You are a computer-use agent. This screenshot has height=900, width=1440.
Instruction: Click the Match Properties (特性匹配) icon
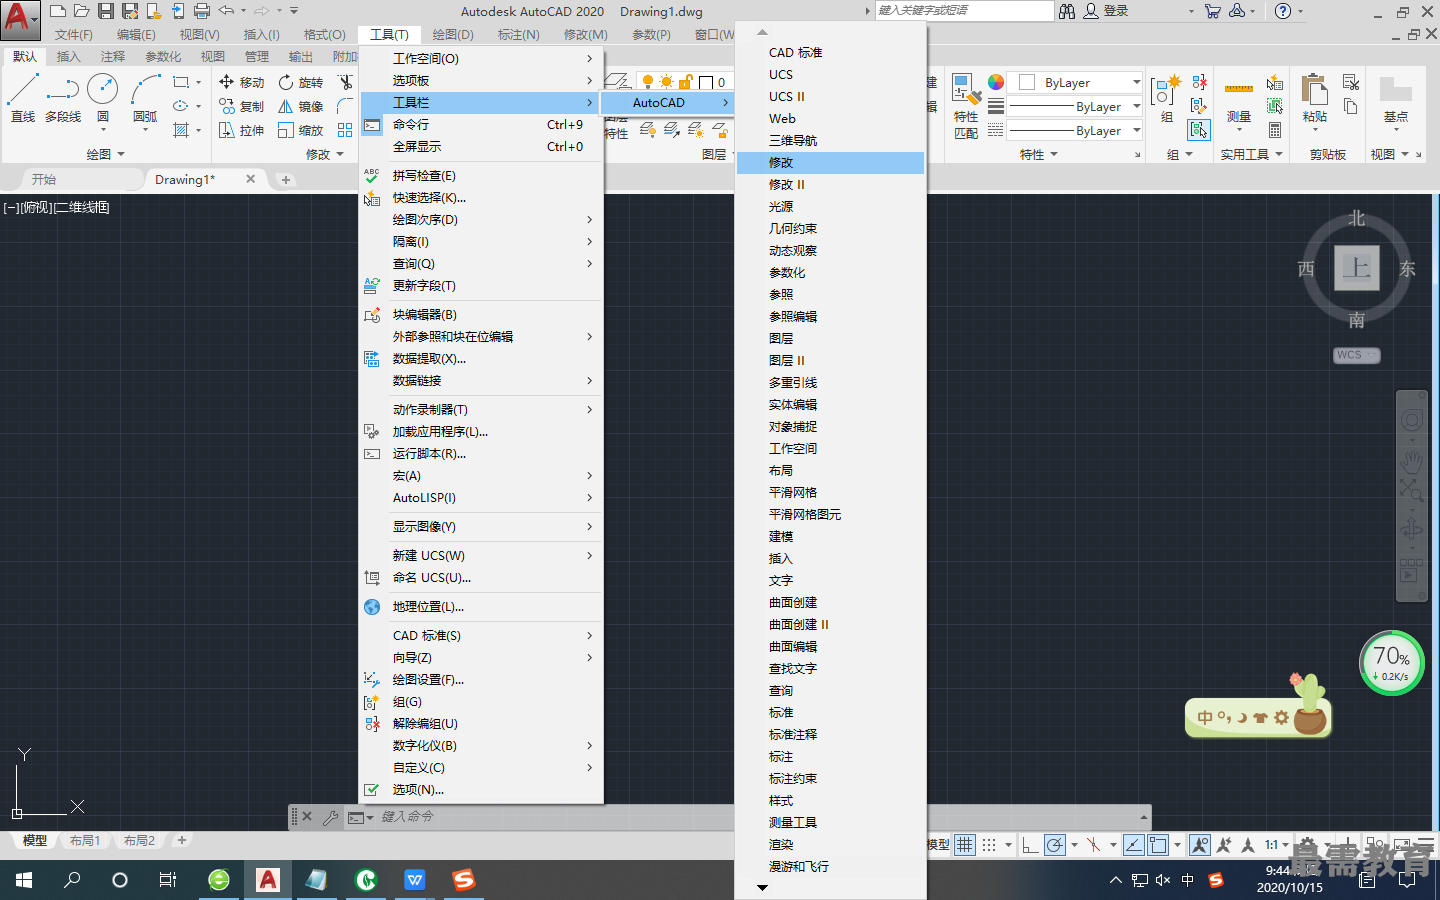tap(966, 105)
